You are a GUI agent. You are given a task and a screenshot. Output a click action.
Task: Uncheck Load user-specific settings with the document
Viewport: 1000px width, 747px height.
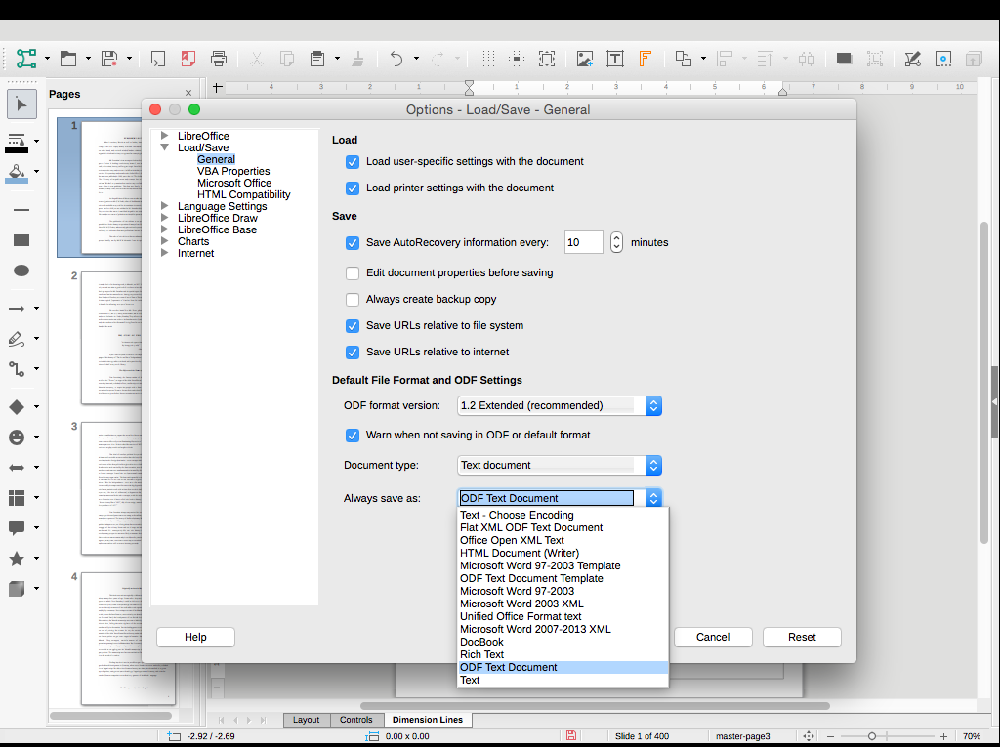(352, 162)
